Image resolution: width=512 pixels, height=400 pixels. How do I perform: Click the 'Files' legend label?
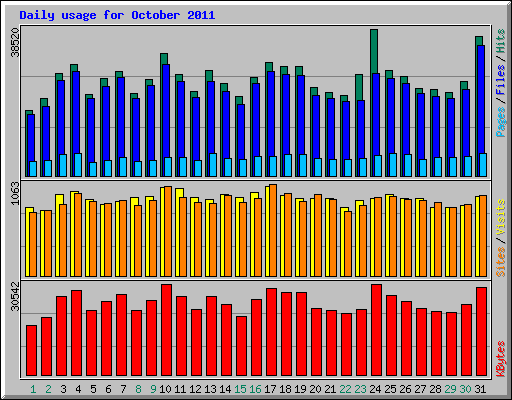[x=501, y=80]
